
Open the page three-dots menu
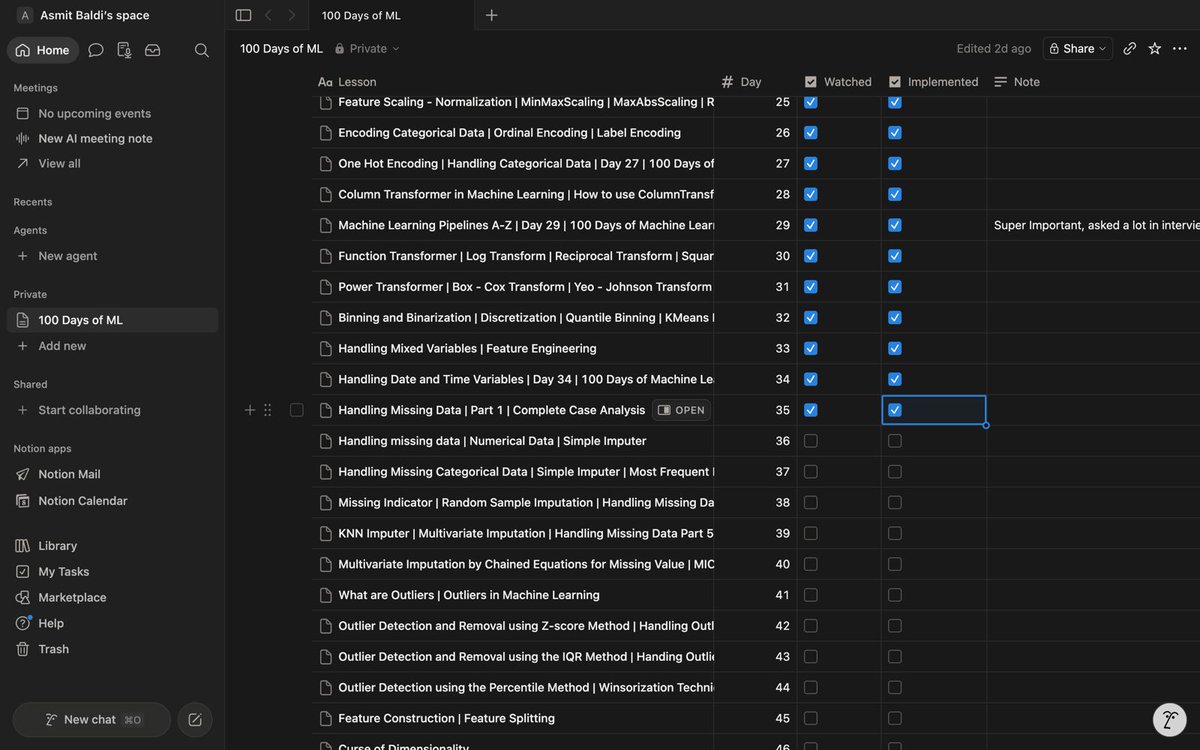point(1180,48)
